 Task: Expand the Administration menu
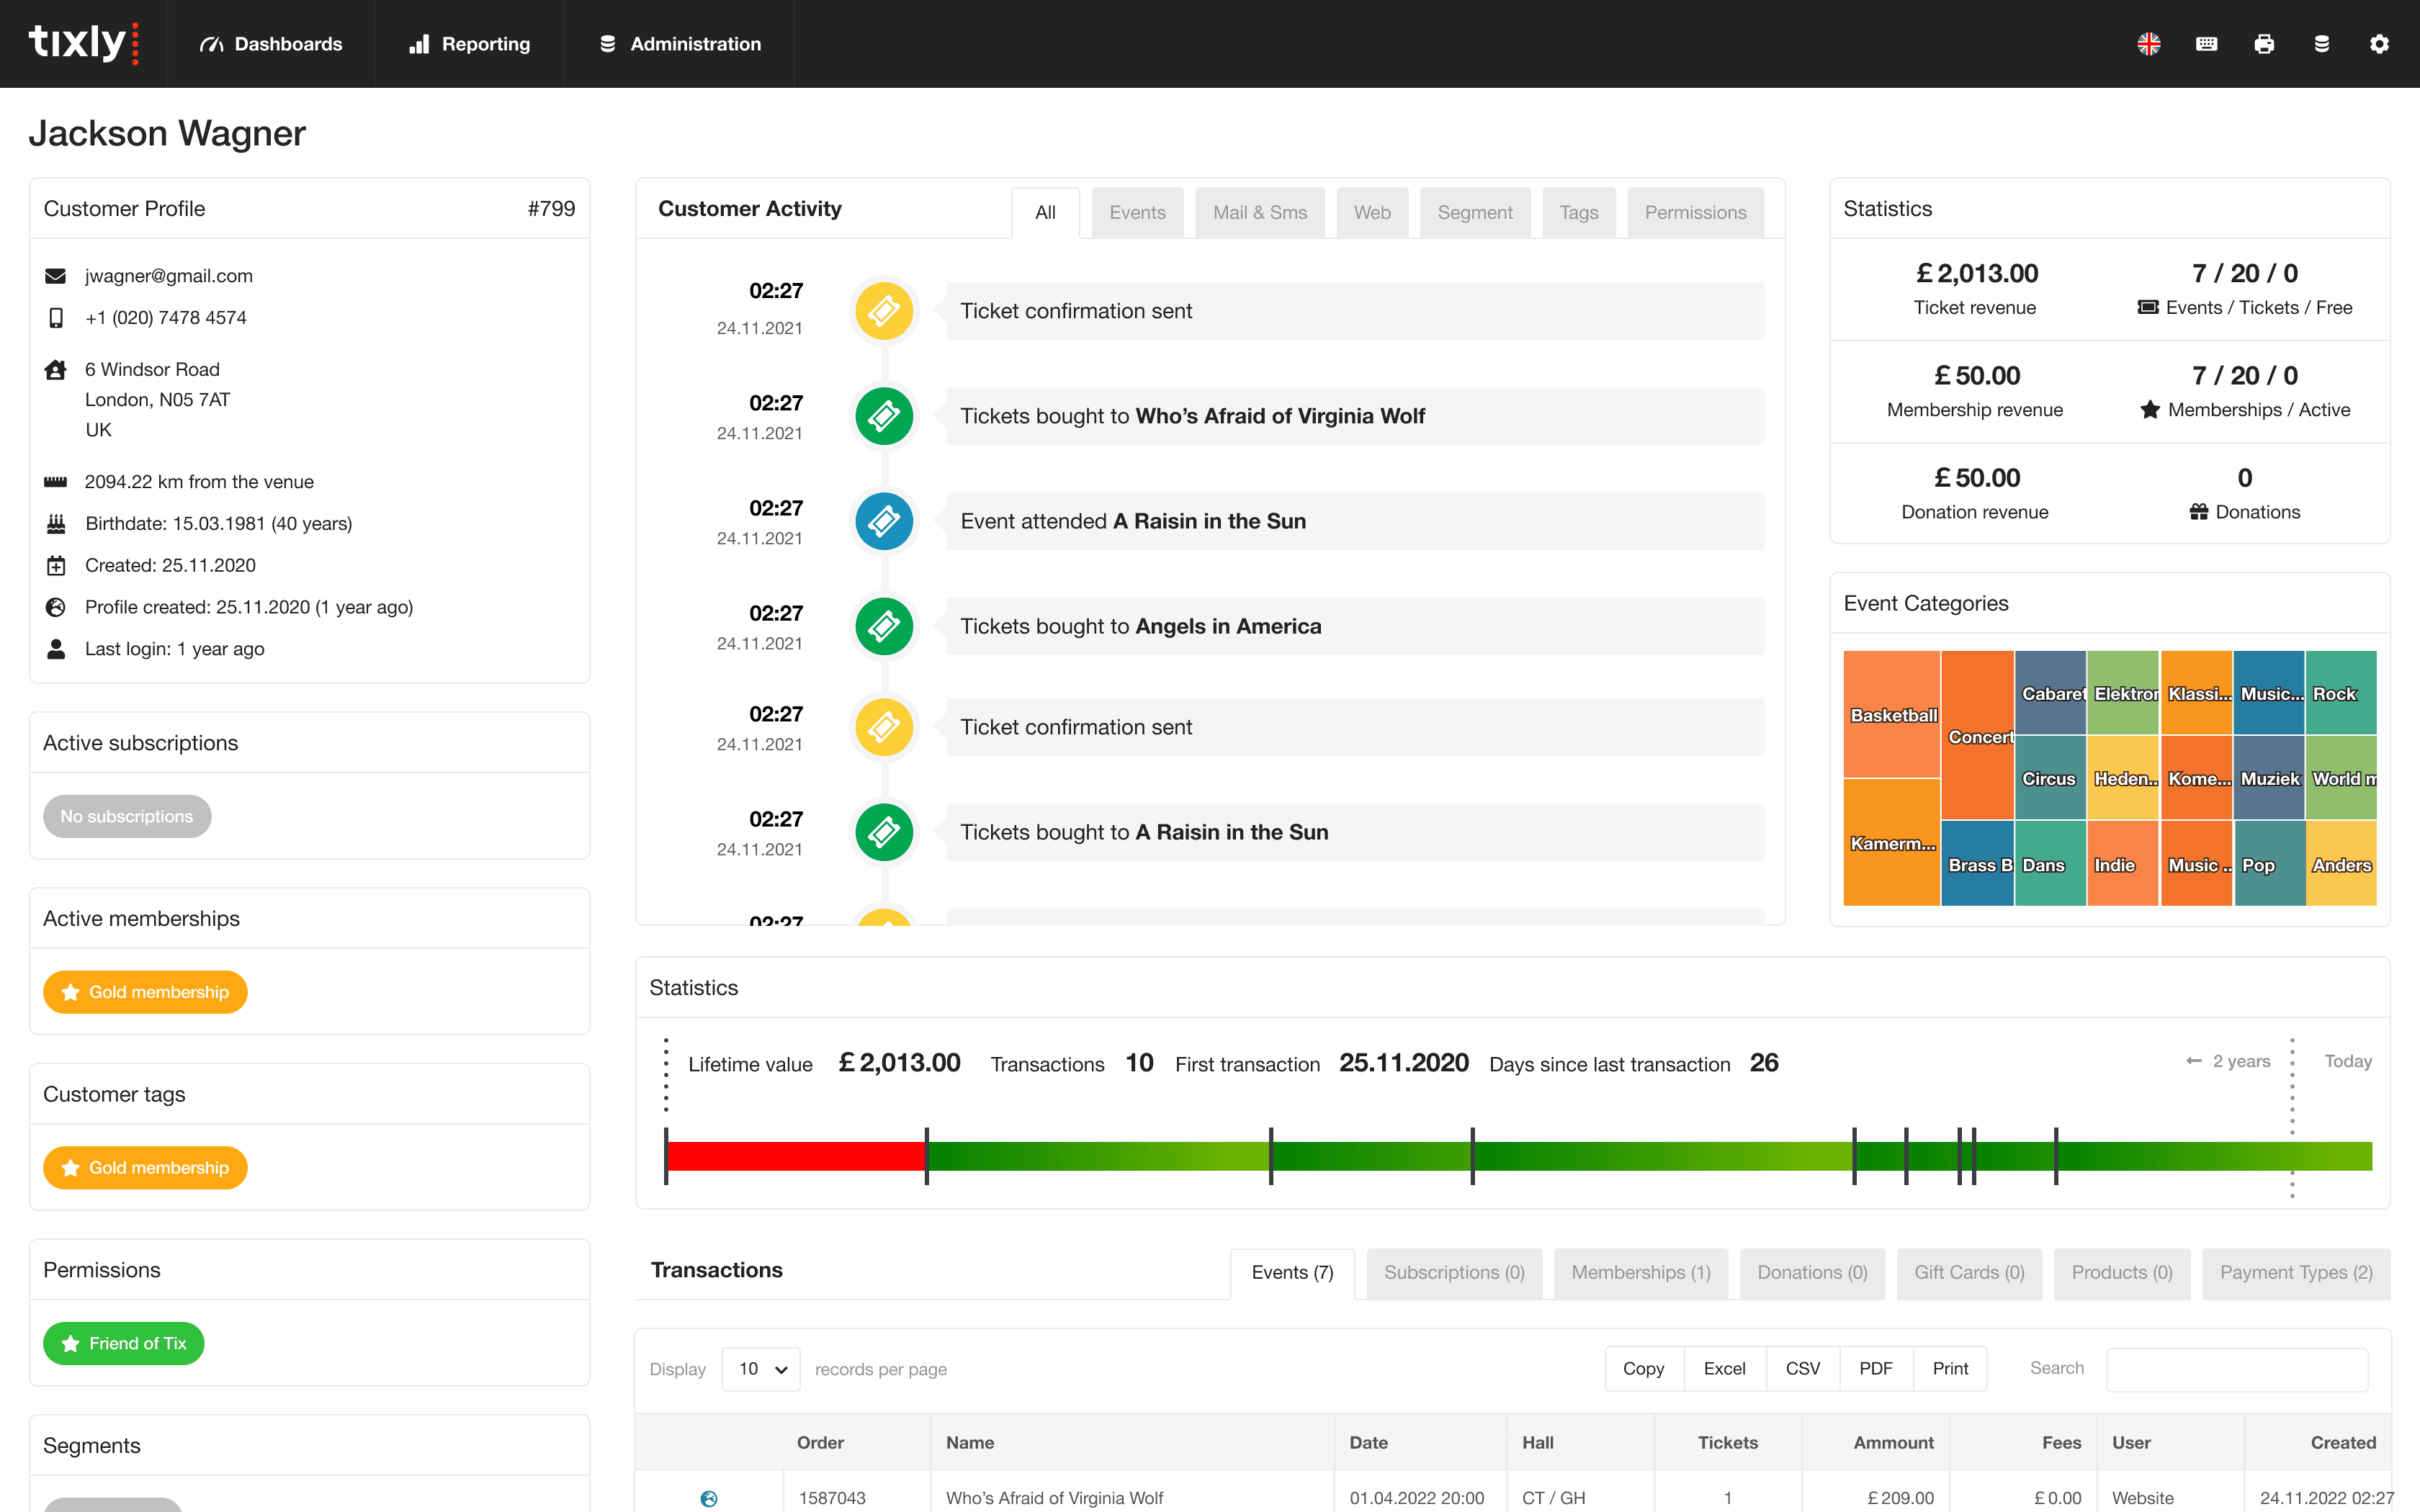[x=680, y=44]
